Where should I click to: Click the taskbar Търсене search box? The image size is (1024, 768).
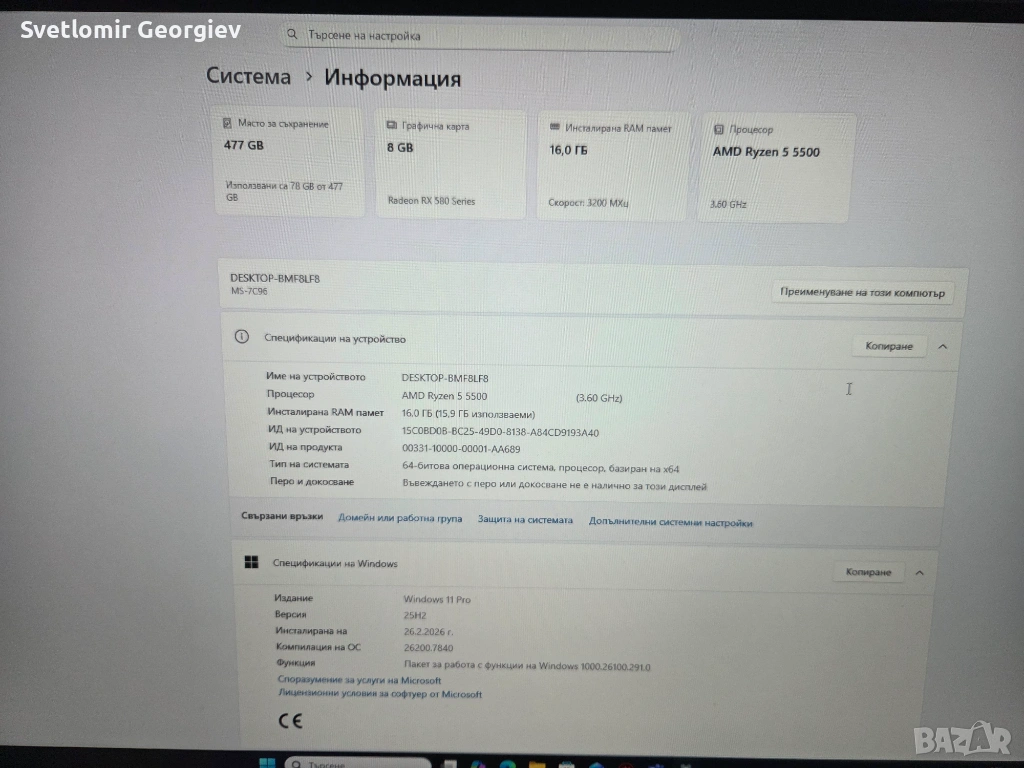pyautogui.click(x=358, y=763)
